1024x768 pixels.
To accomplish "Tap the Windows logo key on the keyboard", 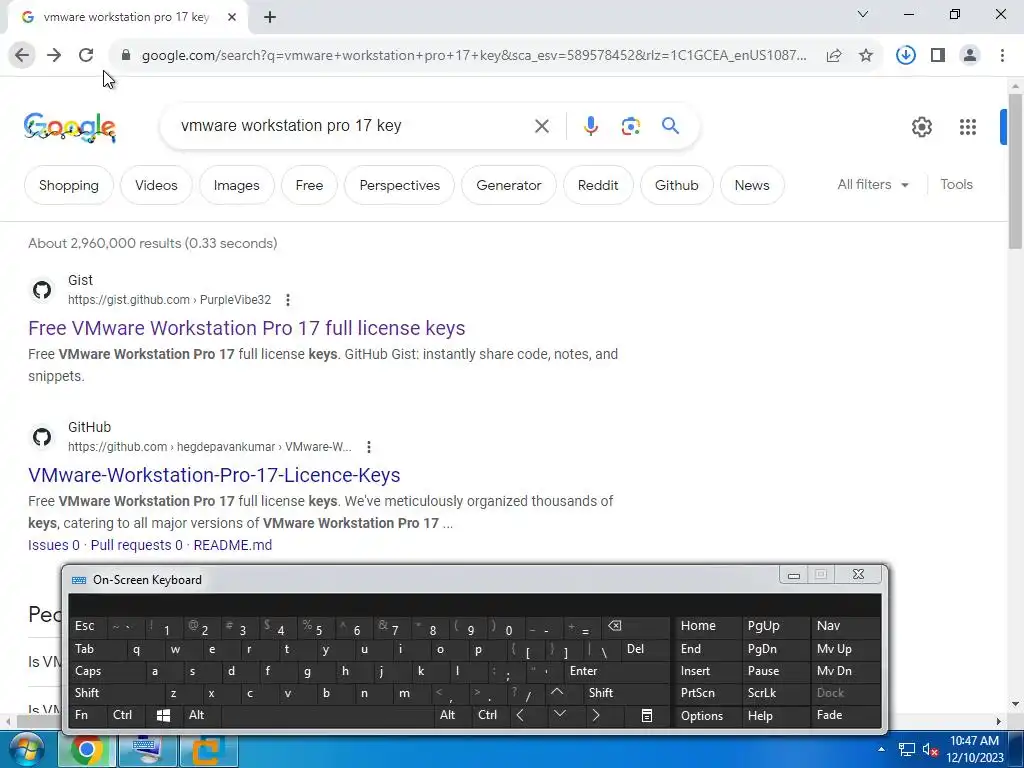I will [163, 716].
